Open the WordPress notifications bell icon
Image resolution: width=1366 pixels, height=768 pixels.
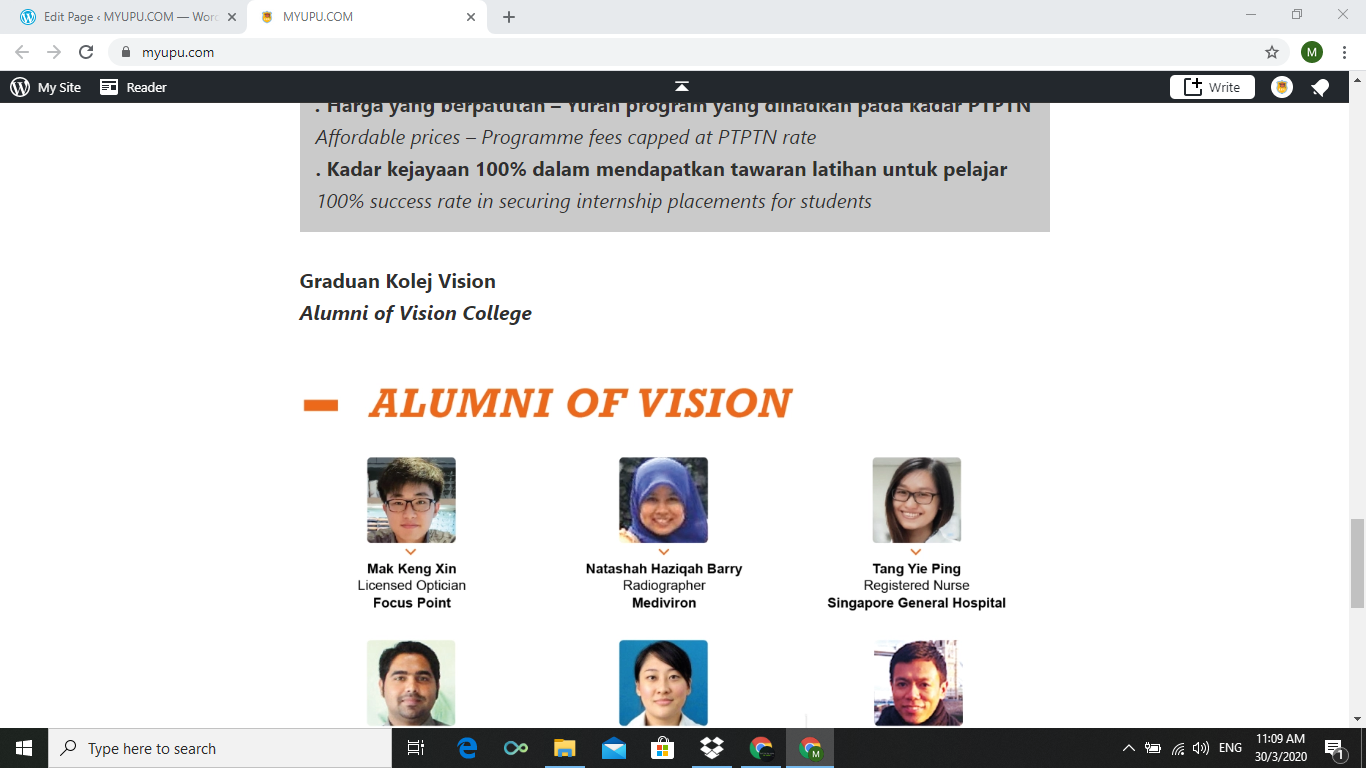[1320, 88]
